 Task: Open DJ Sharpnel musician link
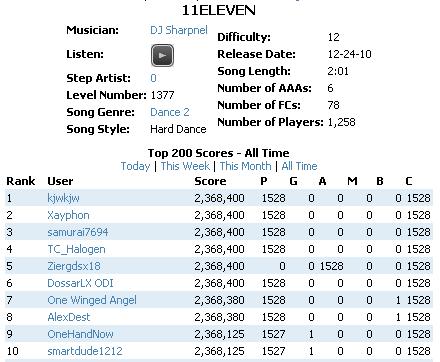click(x=179, y=30)
